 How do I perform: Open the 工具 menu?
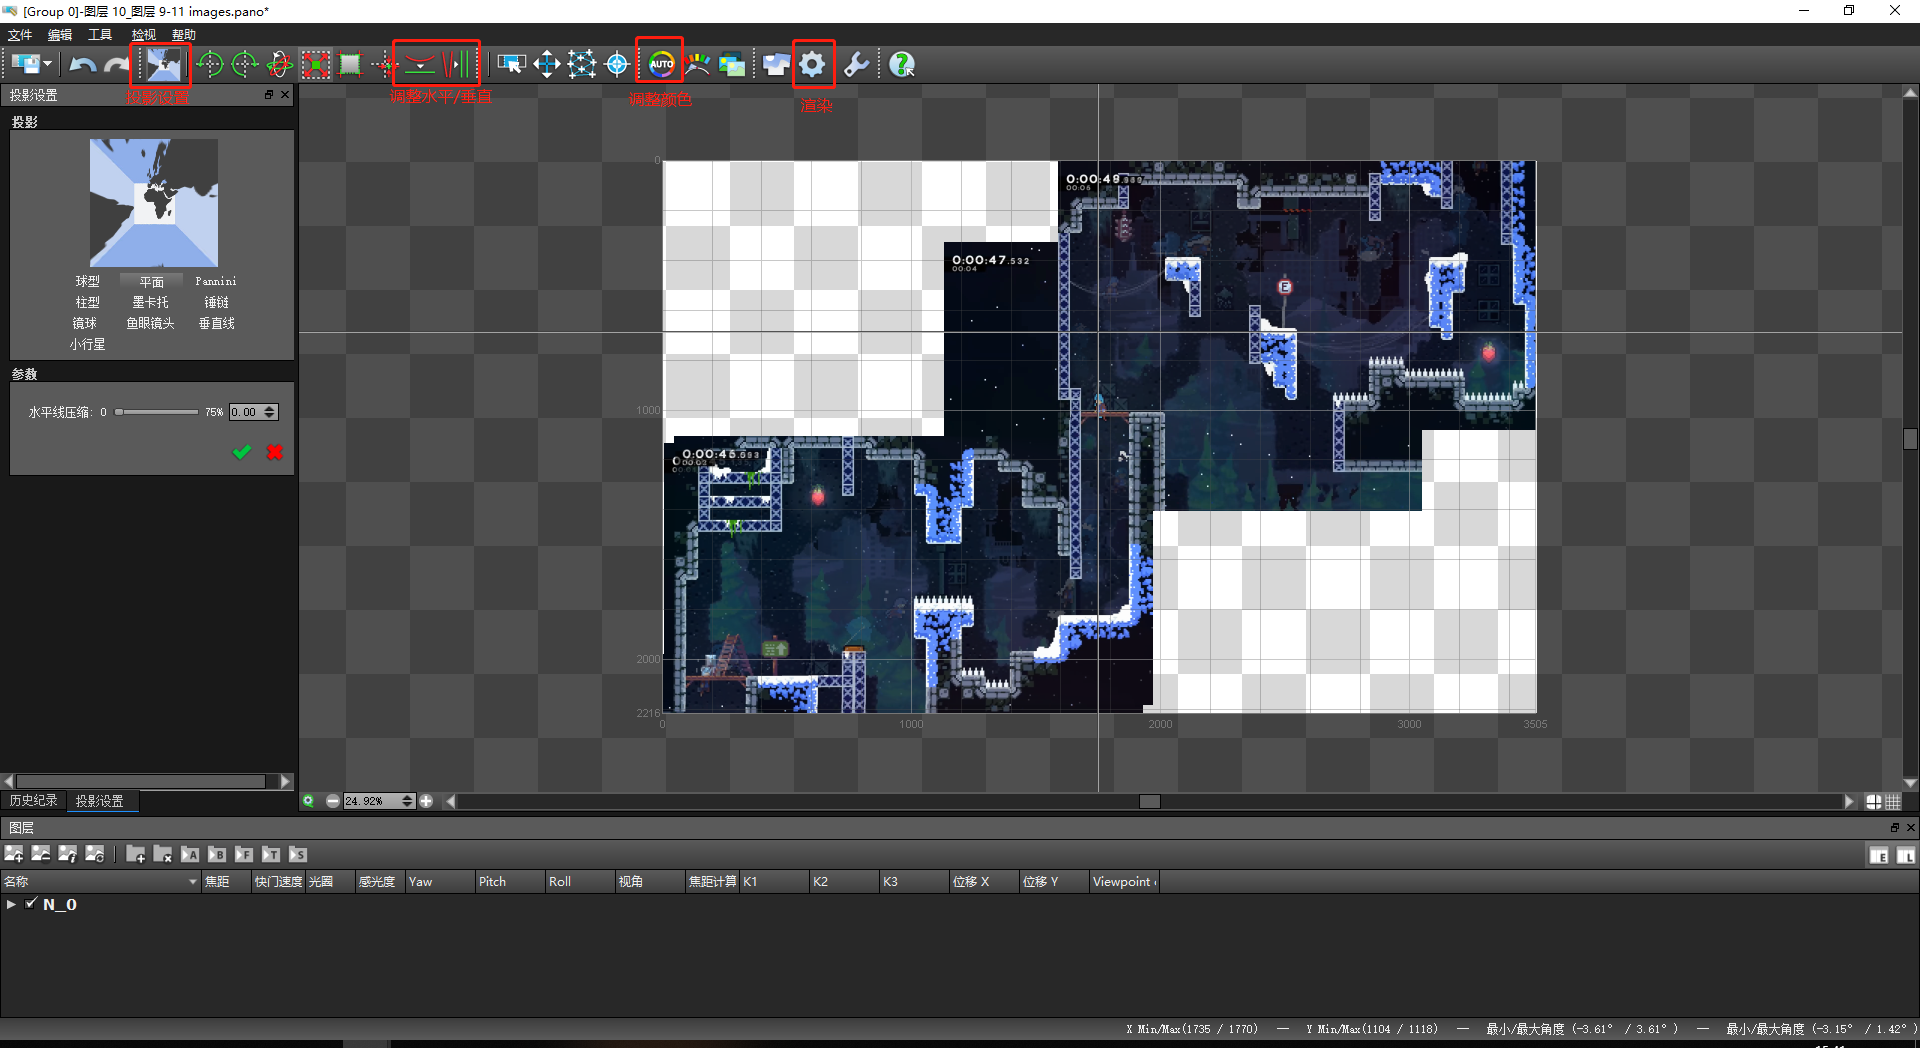point(100,35)
